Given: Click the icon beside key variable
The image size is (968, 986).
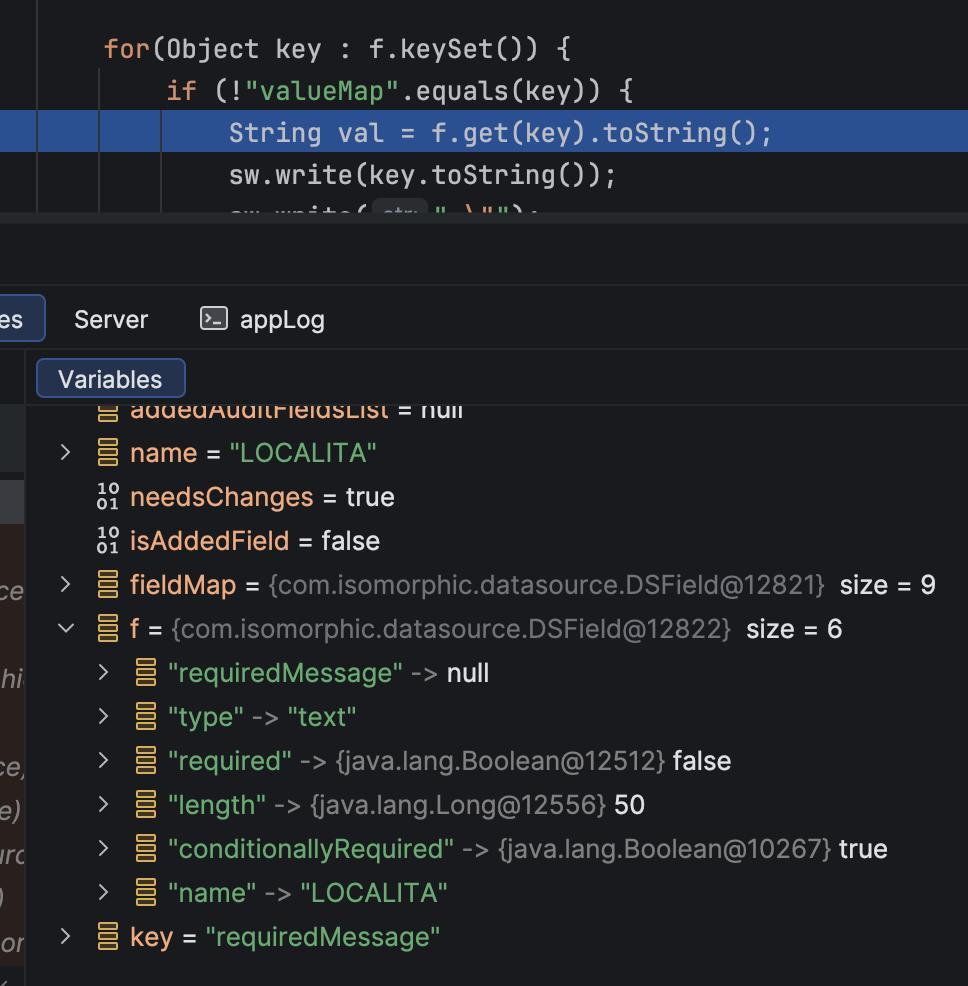Looking at the screenshot, I should pyautogui.click(x=108, y=937).
